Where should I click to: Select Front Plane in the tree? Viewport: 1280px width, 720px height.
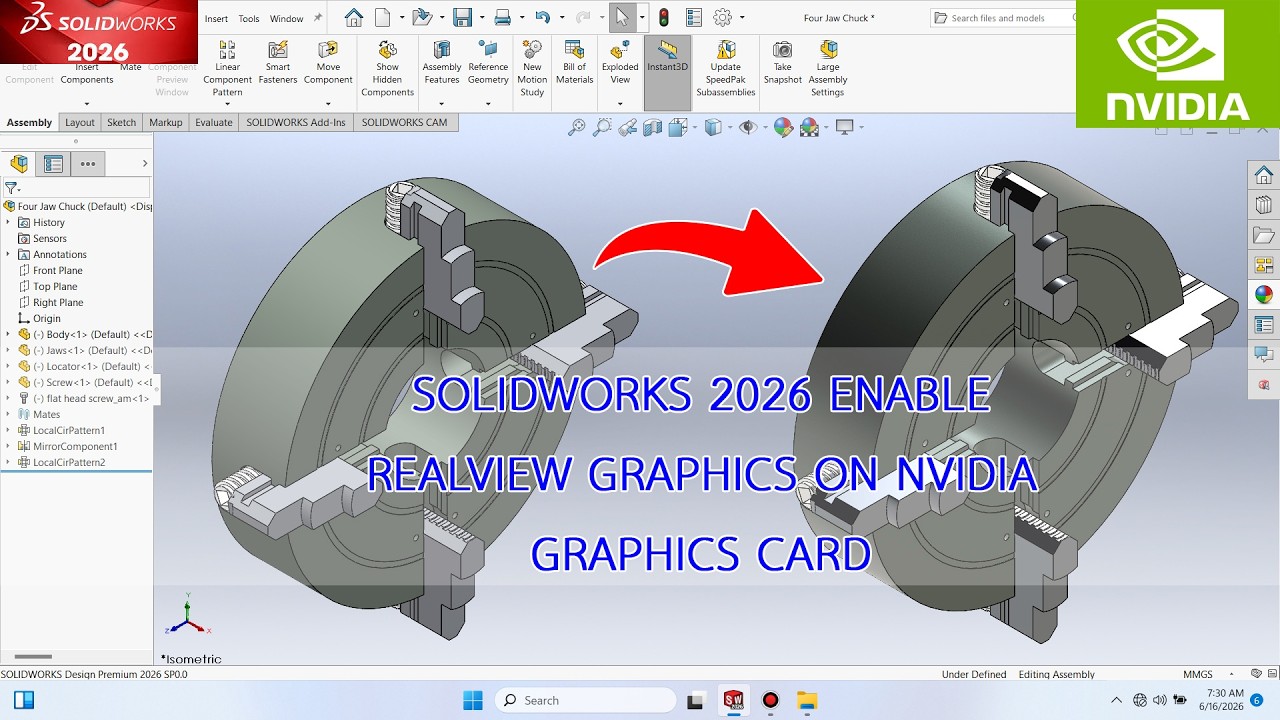coord(58,270)
